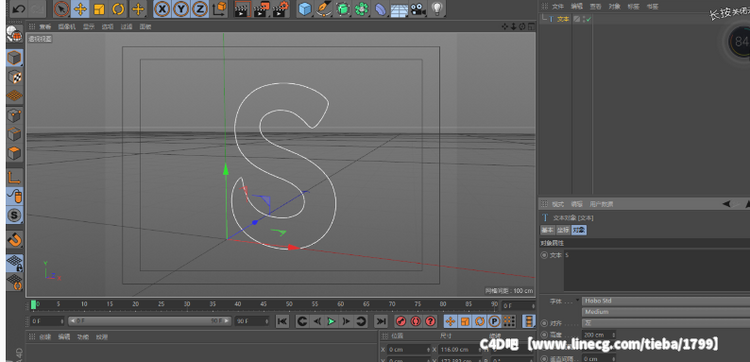Image resolution: width=750 pixels, height=362 pixels.
Task: Select the Workplane mode orange grid icon
Action: pos(14,96)
